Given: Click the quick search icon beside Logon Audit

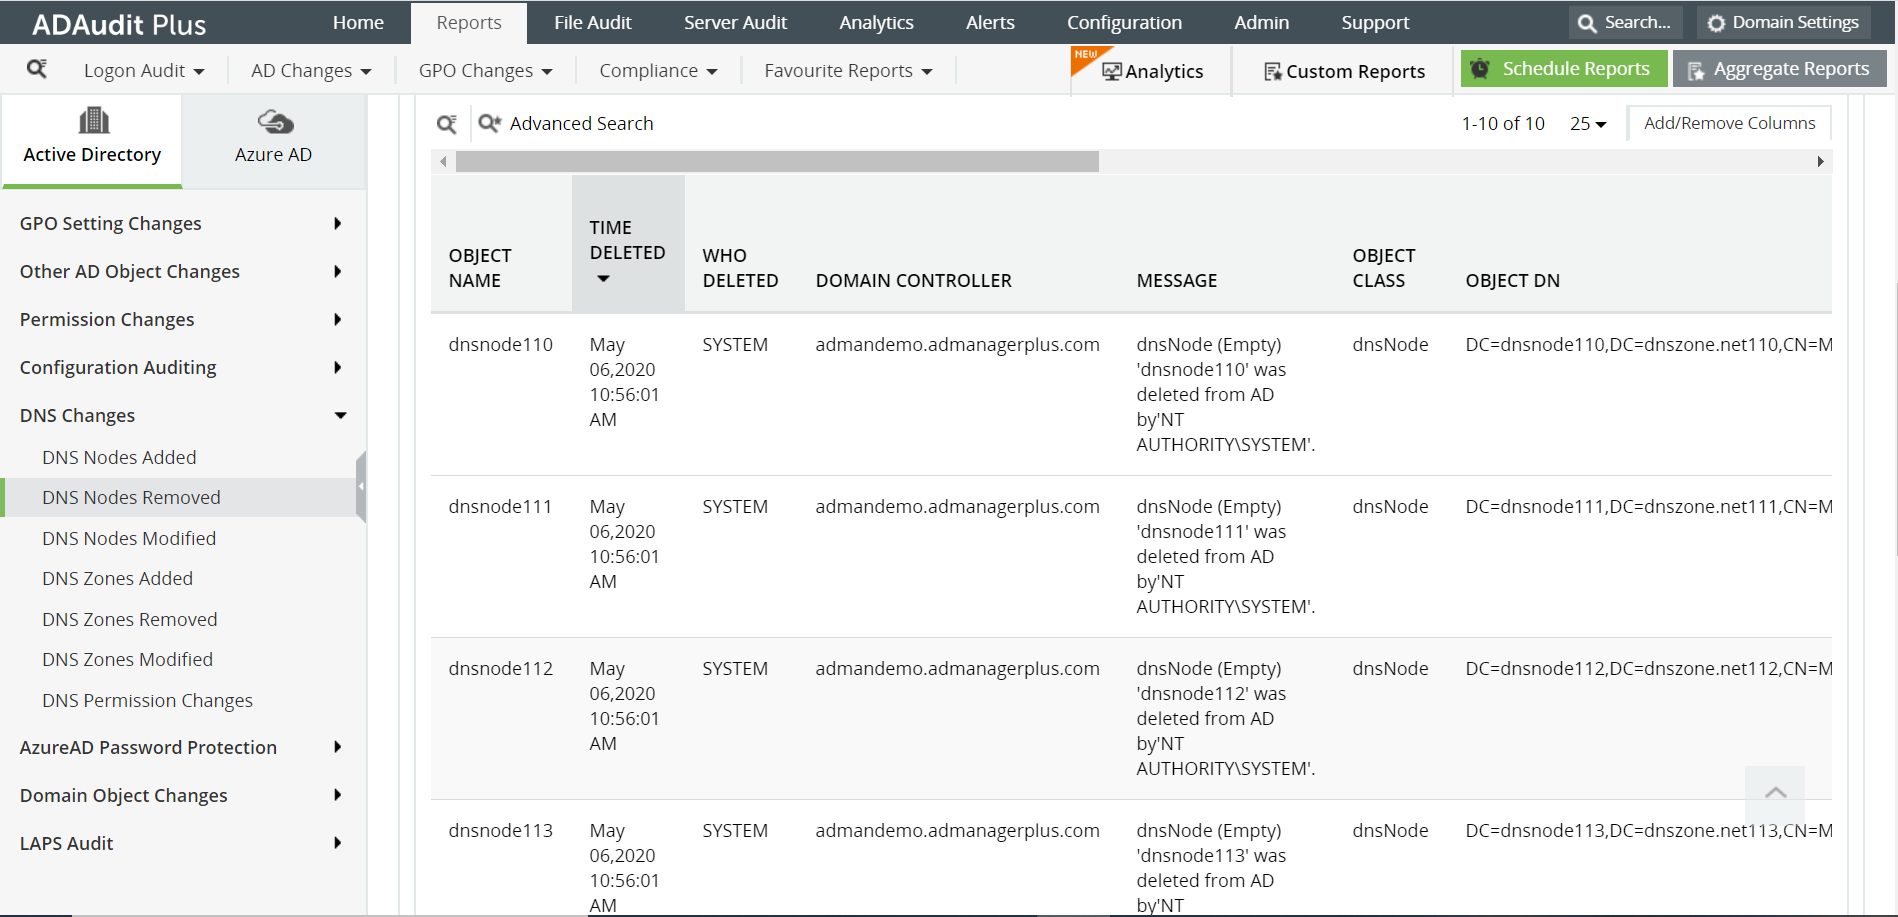Looking at the screenshot, I should pyautogui.click(x=39, y=71).
